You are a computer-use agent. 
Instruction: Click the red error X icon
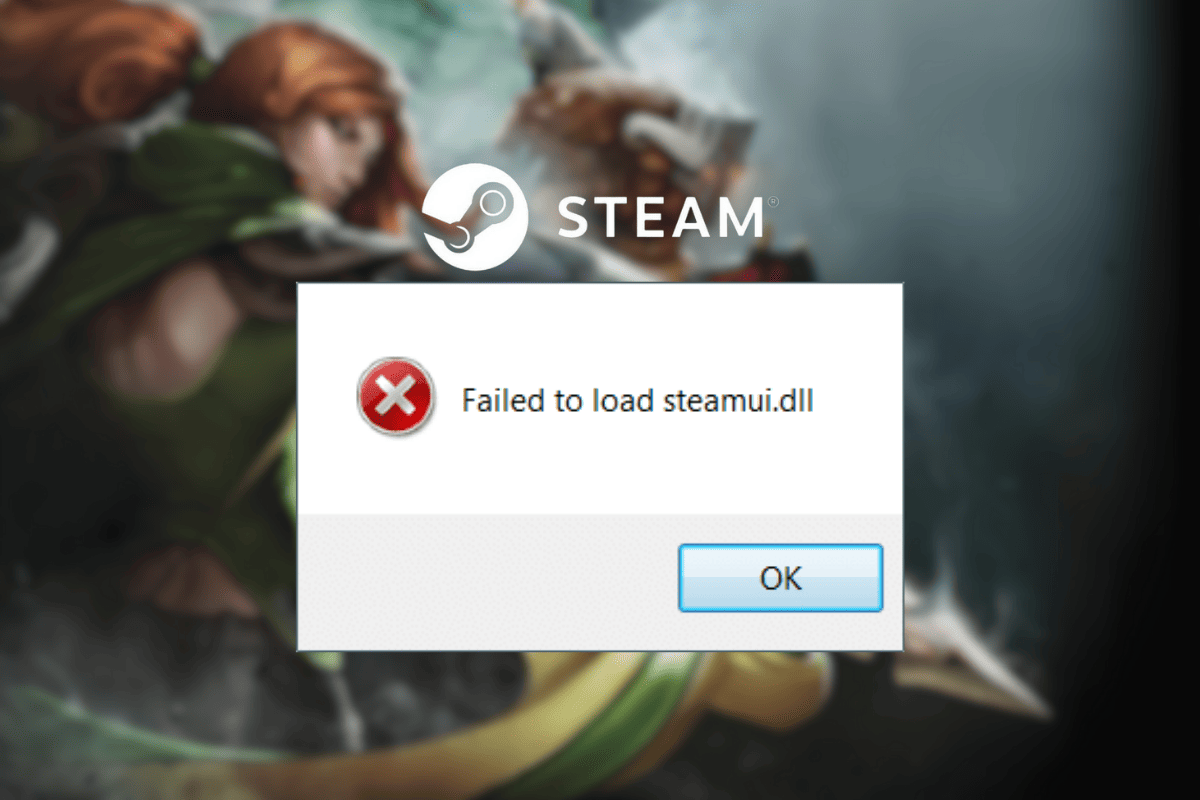[x=395, y=398]
